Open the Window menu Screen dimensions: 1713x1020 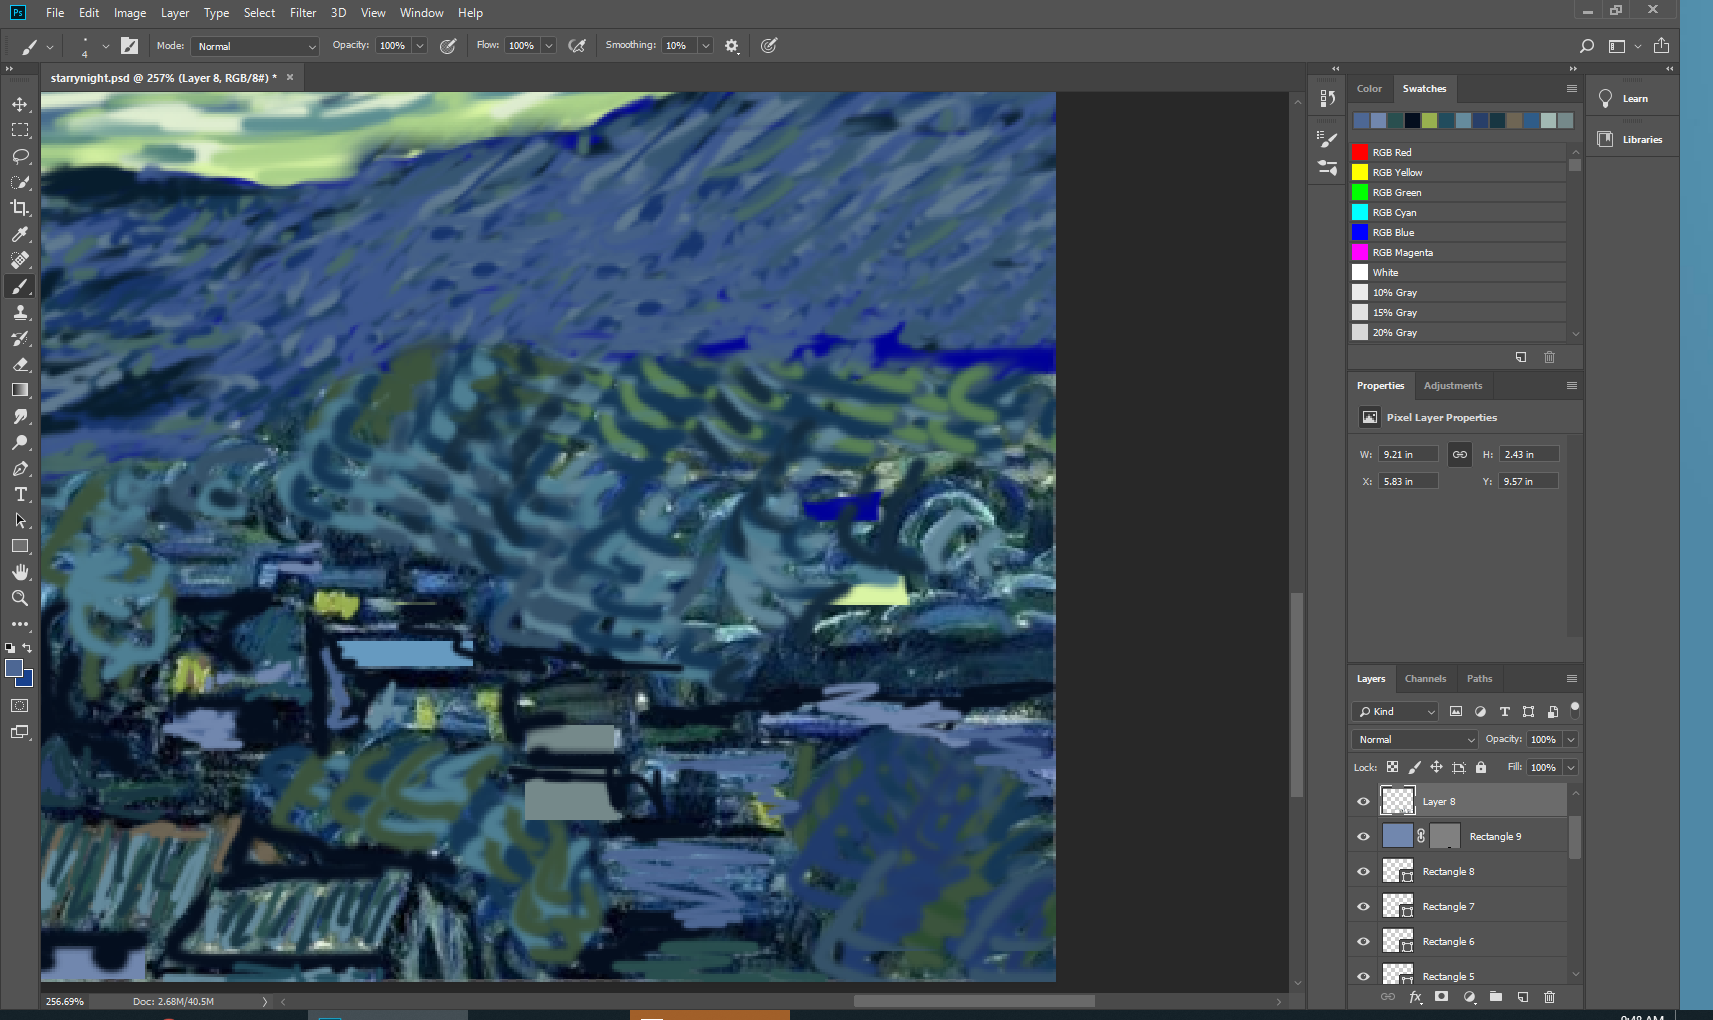[422, 13]
